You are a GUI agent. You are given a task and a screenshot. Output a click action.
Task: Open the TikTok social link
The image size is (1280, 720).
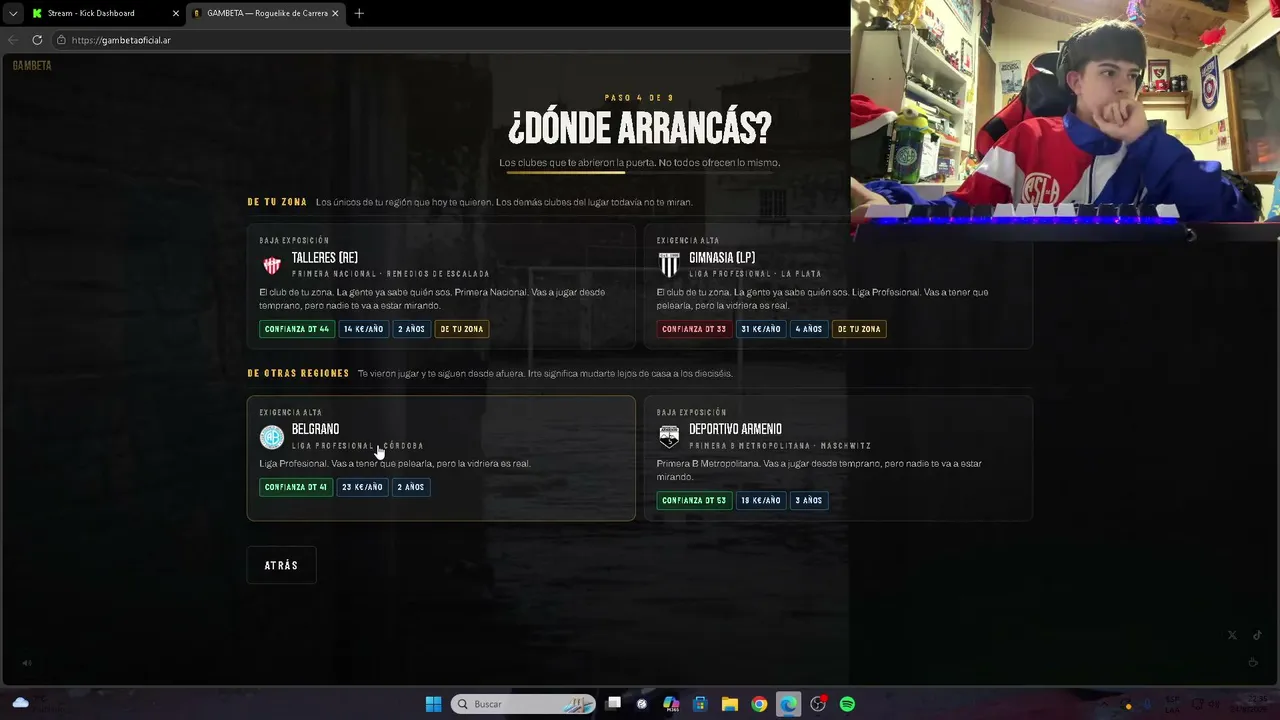tap(1257, 635)
